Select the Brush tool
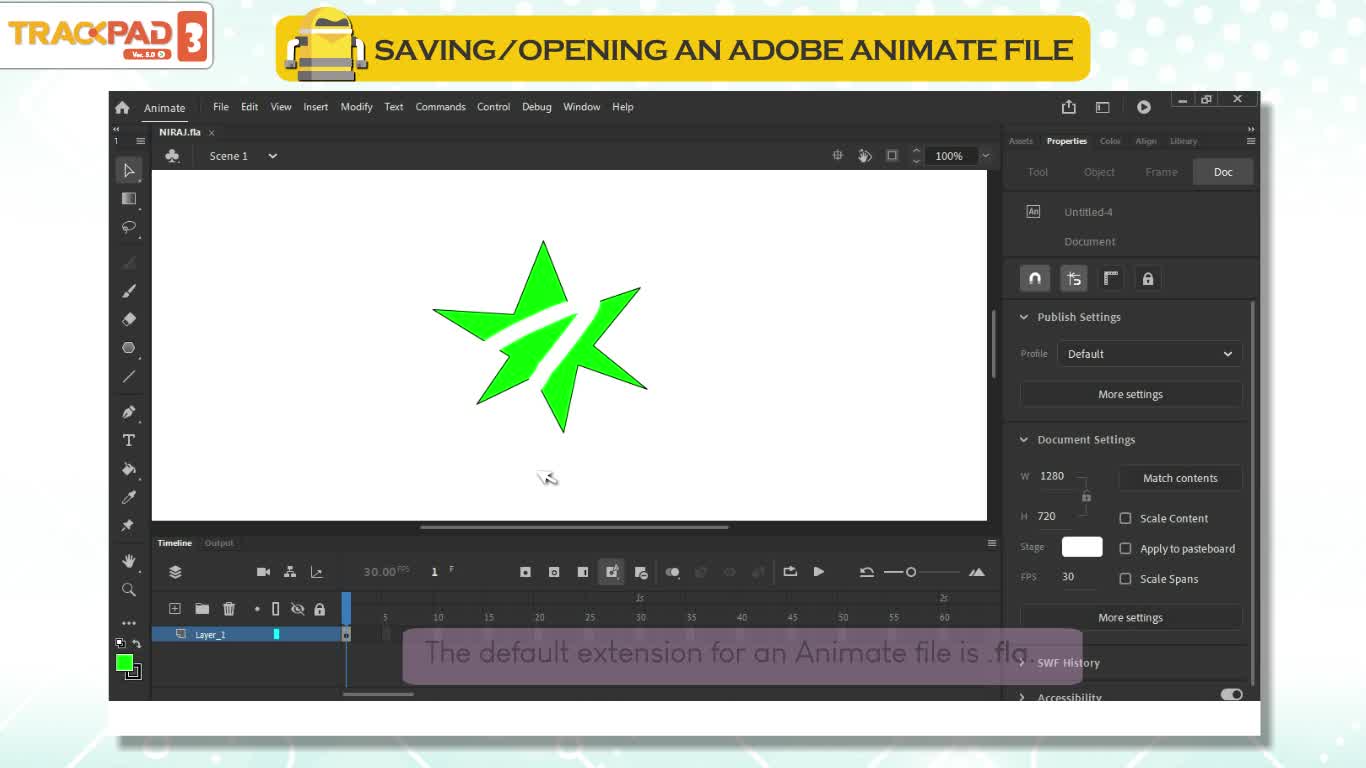This screenshot has width=1366, height=768. point(128,291)
